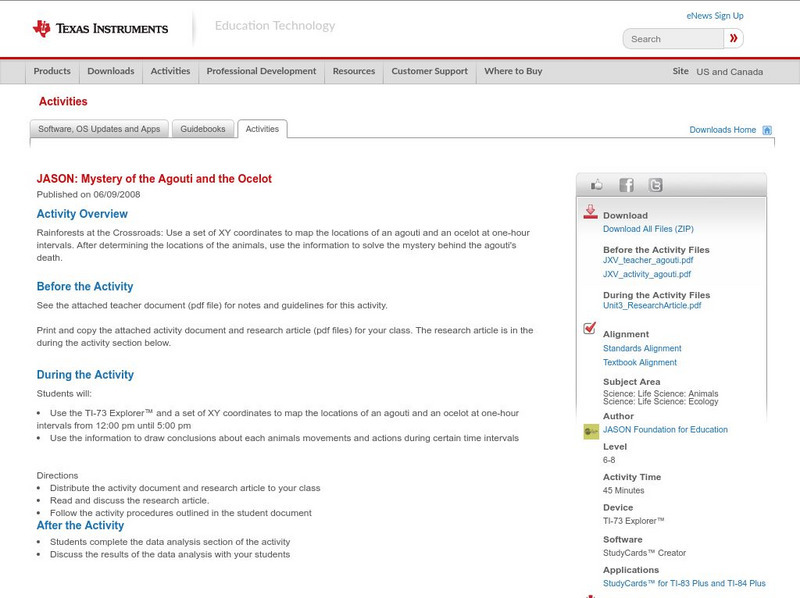This screenshot has height=598, width=800.
Task: Open the Professional Development menu
Action: click(261, 71)
